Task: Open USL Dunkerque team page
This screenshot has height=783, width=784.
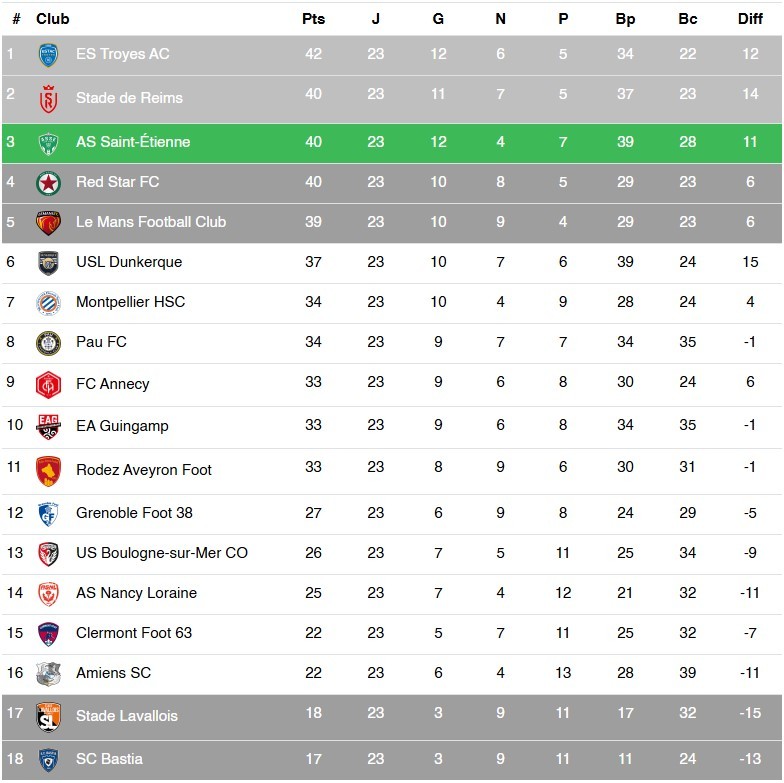Action: [129, 262]
